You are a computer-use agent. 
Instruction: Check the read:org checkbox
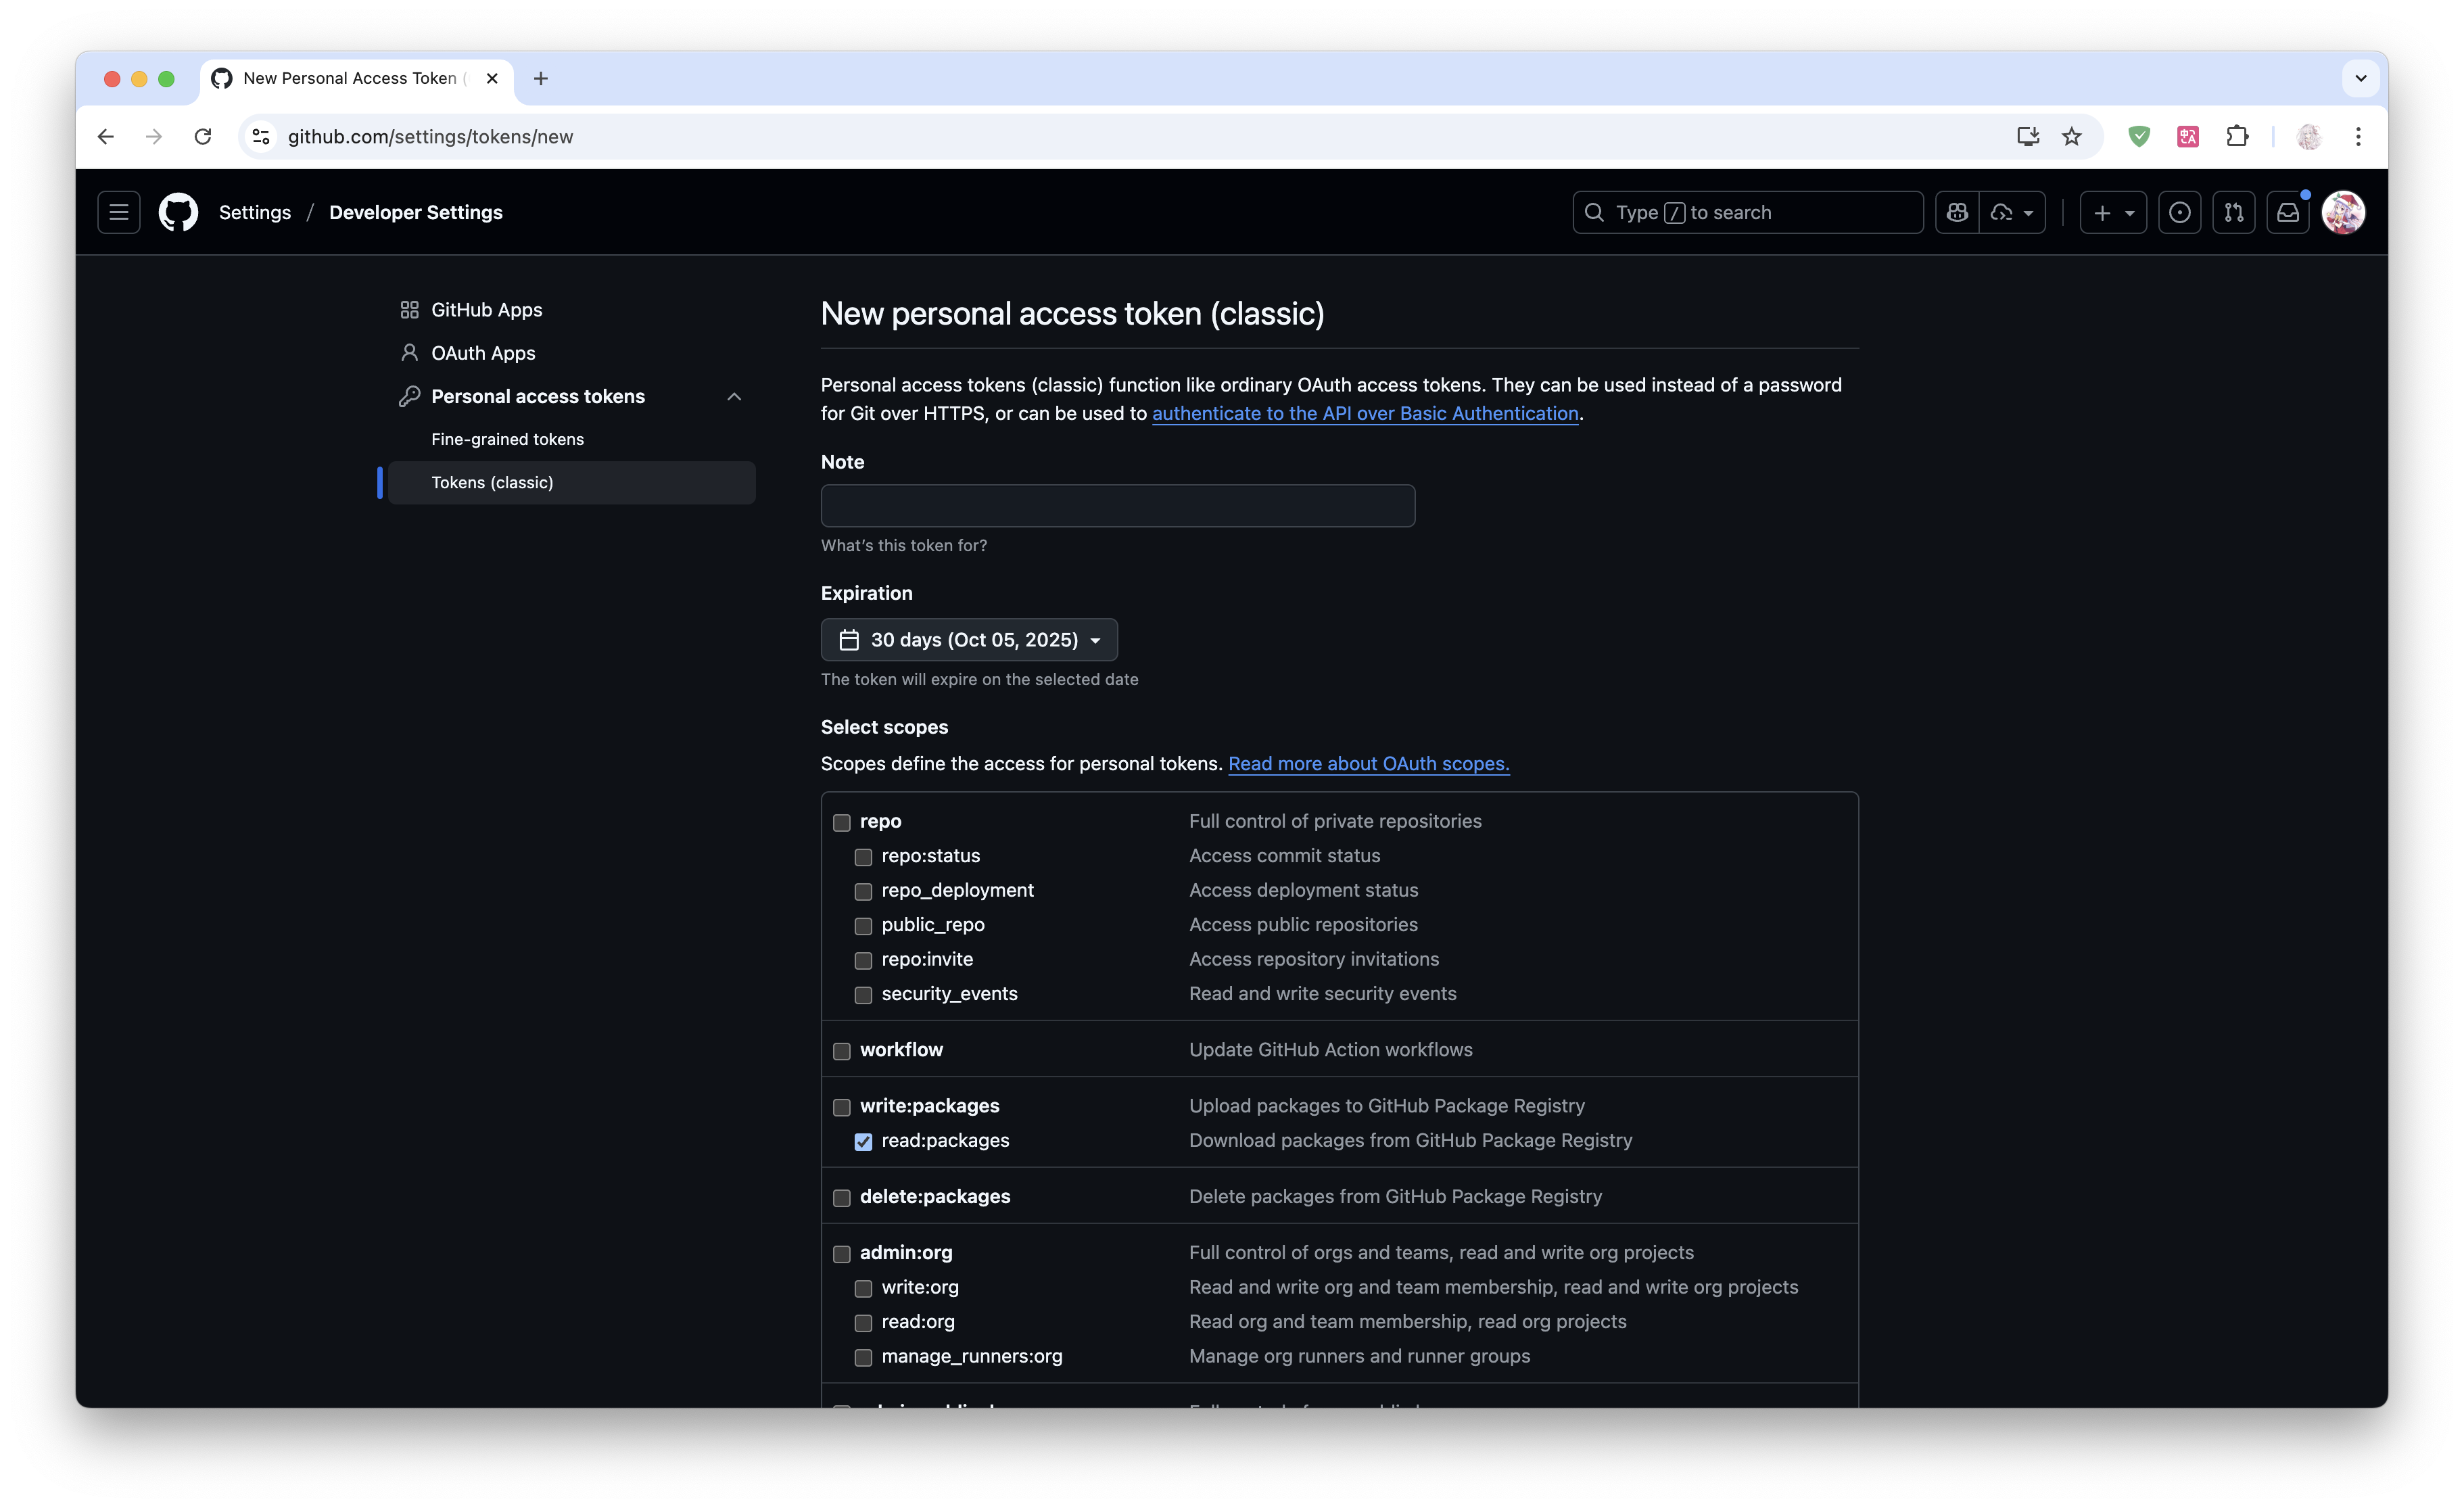point(863,1323)
